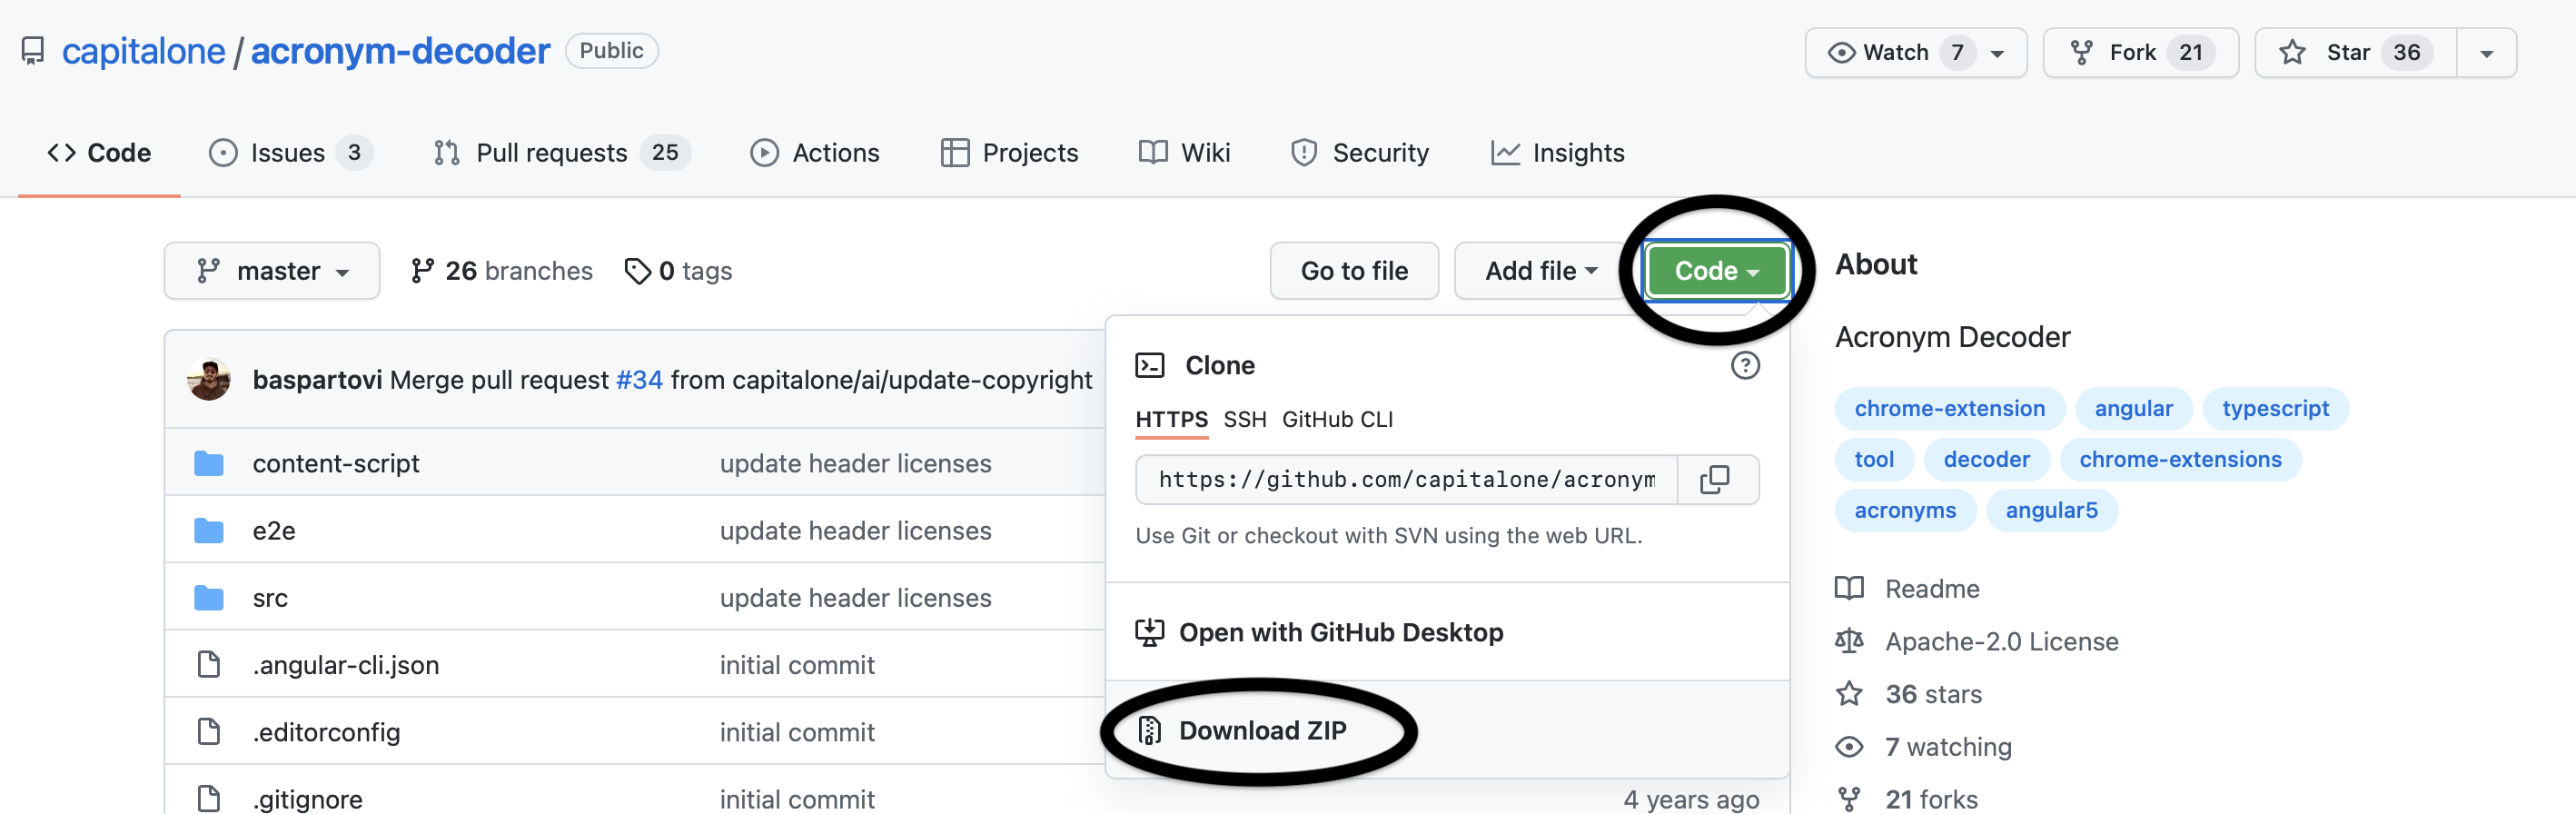Open the Wiki tab
The image size is (2576, 814).
(1184, 153)
